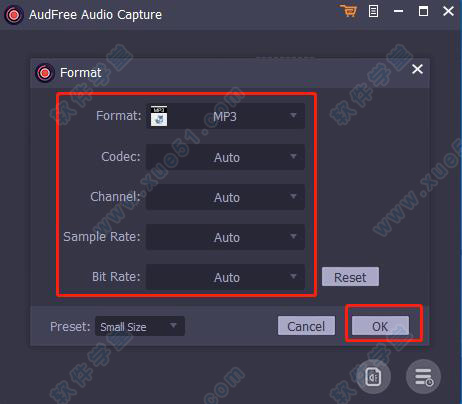This screenshot has height=404, width=462.
Task: Click the AudFree red record logo
Action: point(14,15)
